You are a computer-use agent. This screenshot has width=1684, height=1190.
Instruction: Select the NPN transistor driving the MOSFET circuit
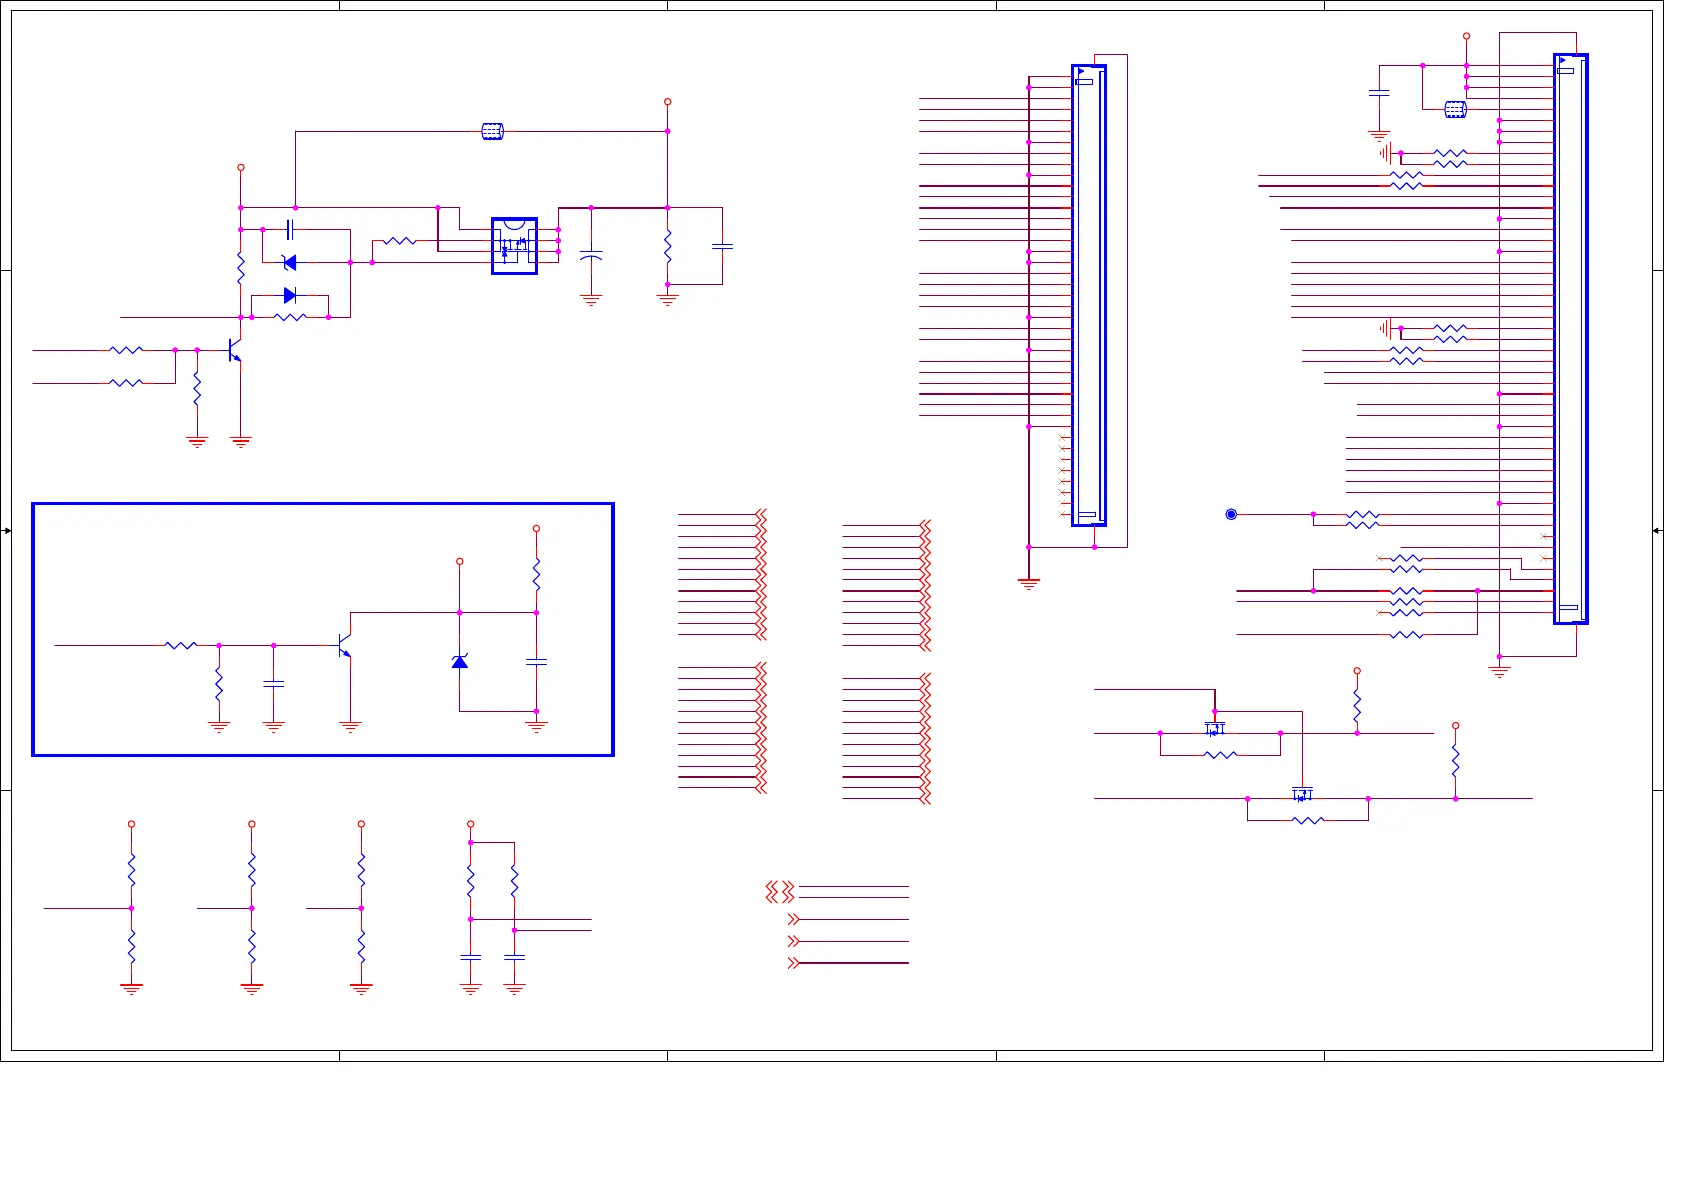click(235, 350)
